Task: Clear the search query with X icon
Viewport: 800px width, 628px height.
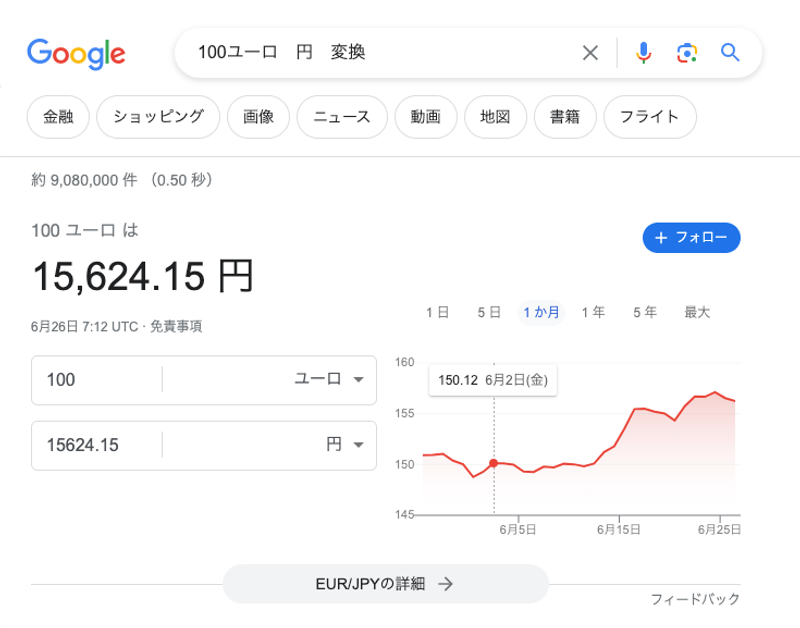Action: click(x=590, y=53)
